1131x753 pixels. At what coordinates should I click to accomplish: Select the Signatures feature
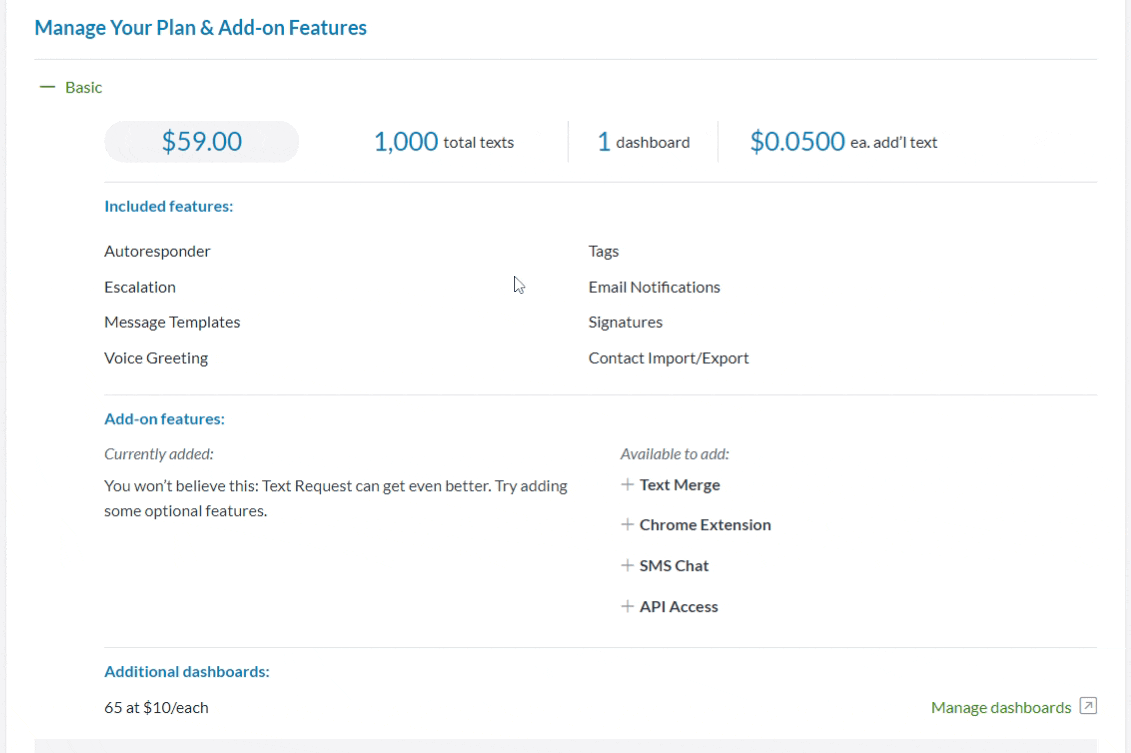click(x=625, y=322)
